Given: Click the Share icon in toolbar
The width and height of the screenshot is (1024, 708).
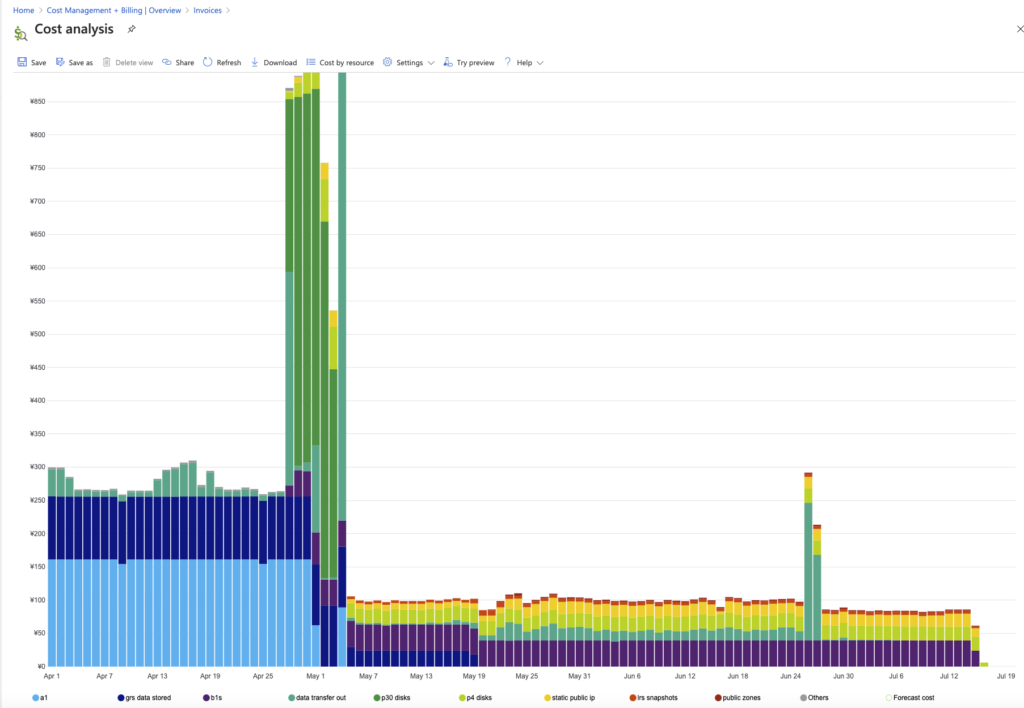Looking at the screenshot, I should 167,62.
